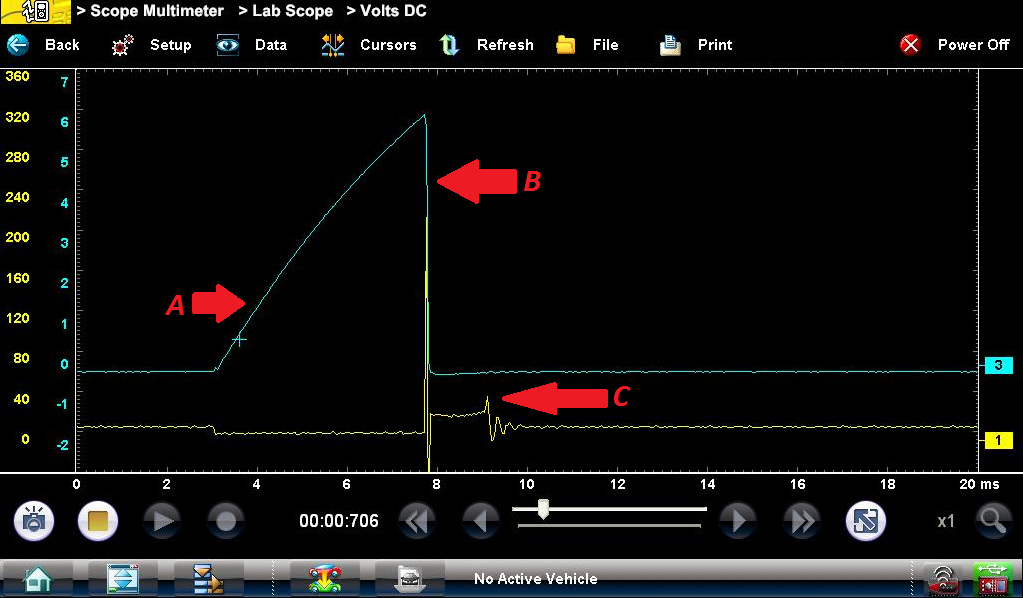1023x598 pixels.
Task: Click the Back arrow icon
Action: [x=17, y=45]
